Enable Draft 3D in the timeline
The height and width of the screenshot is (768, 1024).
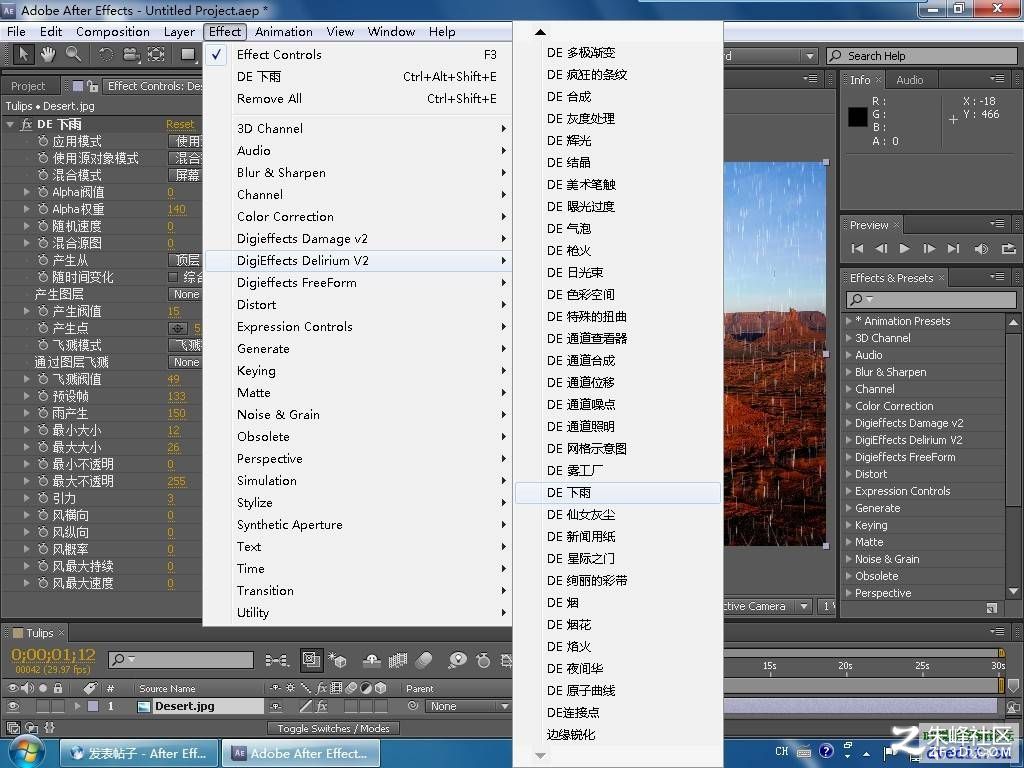338,661
